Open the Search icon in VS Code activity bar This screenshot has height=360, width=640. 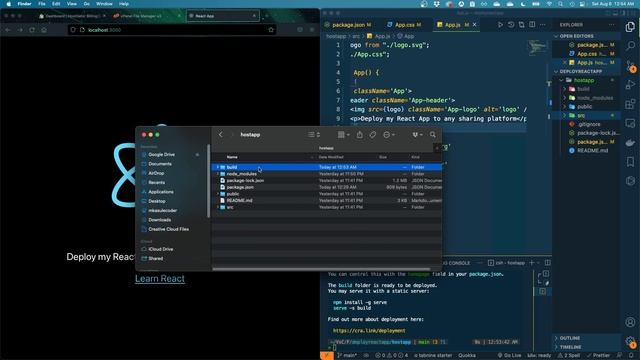click(x=630, y=45)
